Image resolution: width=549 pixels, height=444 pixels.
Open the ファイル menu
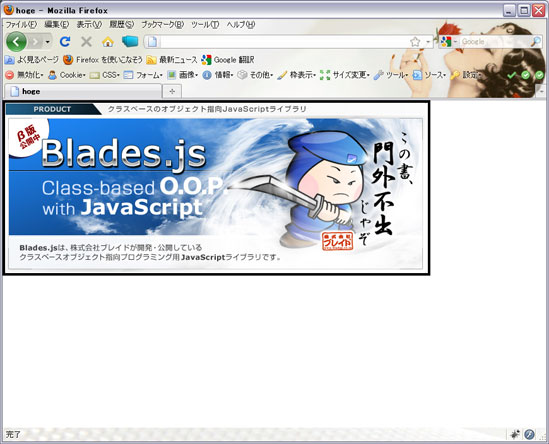tap(21, 25)
